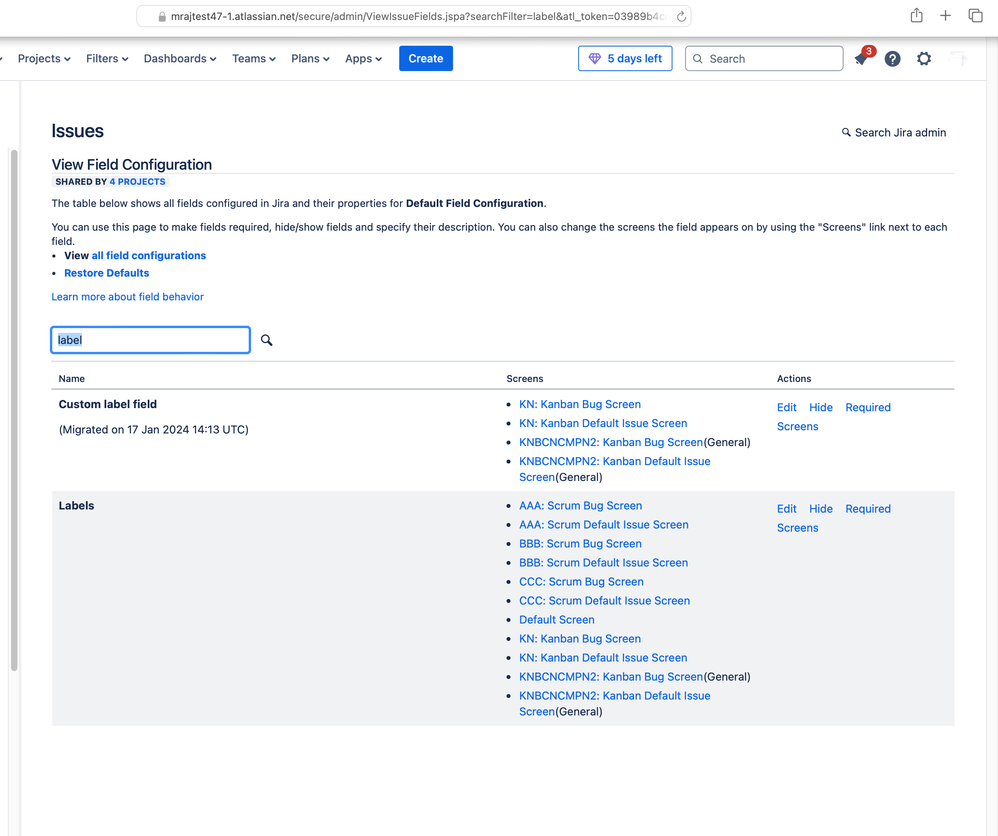998x836 pixels.
Task: Open all field configurations link
Action: click(x=149, y=255)
